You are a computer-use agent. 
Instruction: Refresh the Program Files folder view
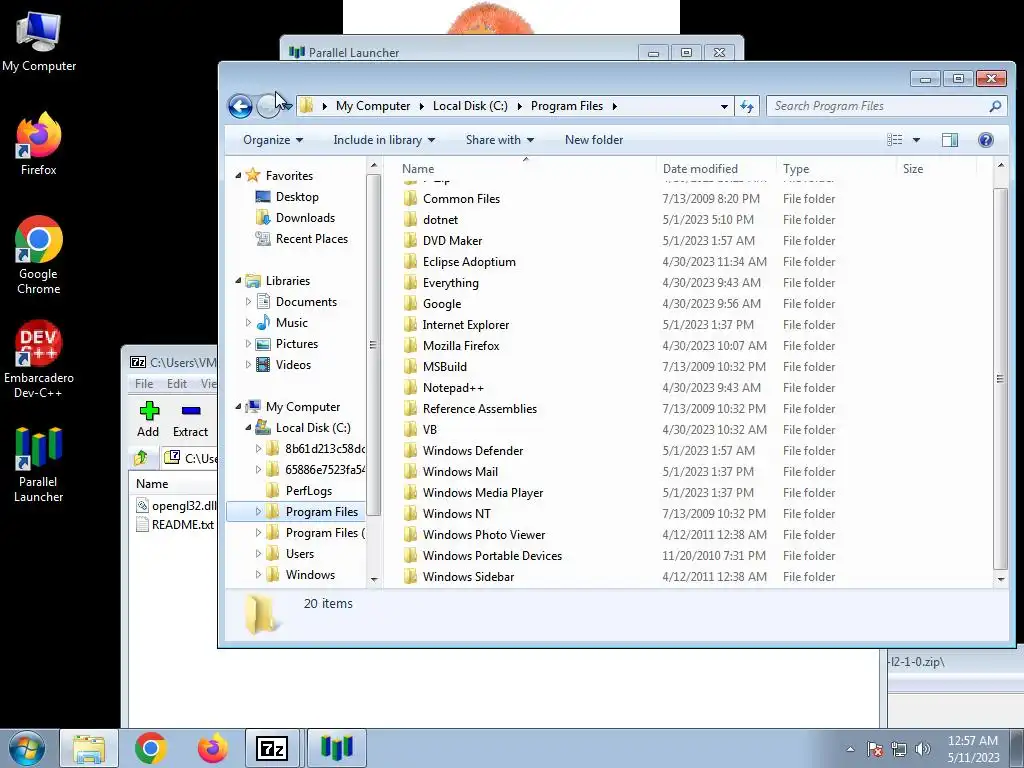pos(746,106)
